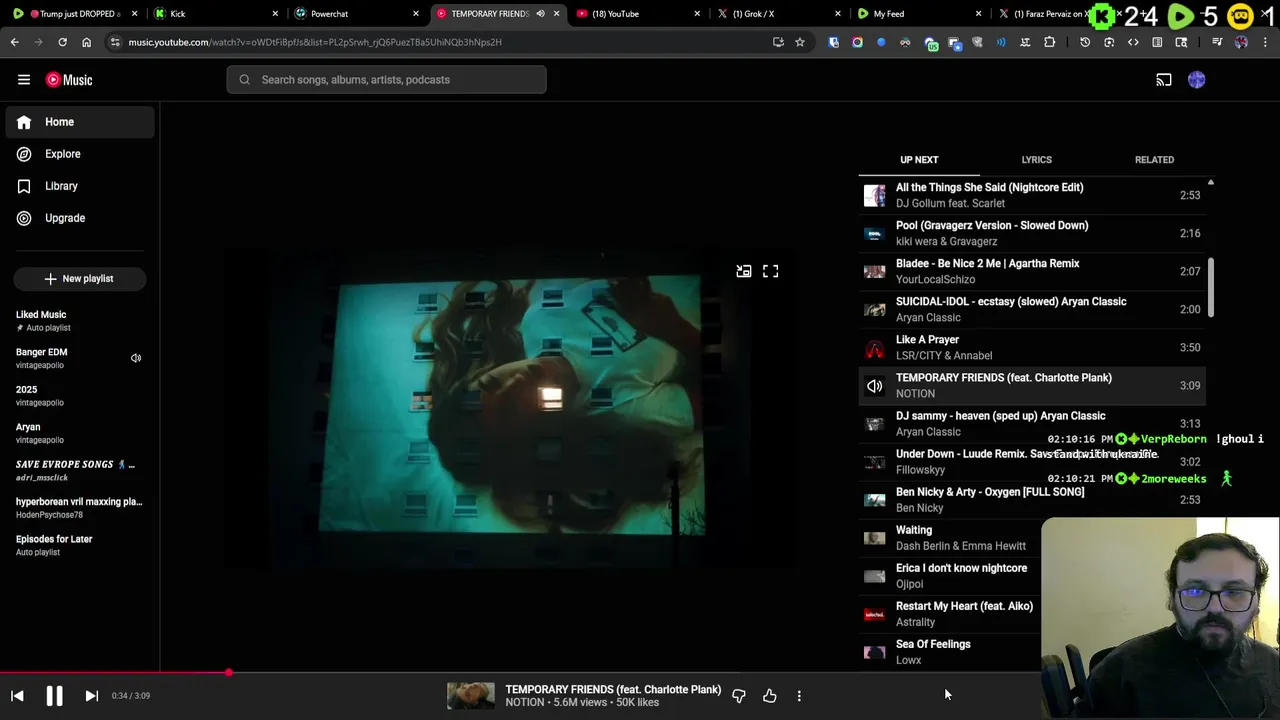Viewport: 1280px width, 720px height.
Task: Click the YouTube Music logo
Action: coord(69,80)
